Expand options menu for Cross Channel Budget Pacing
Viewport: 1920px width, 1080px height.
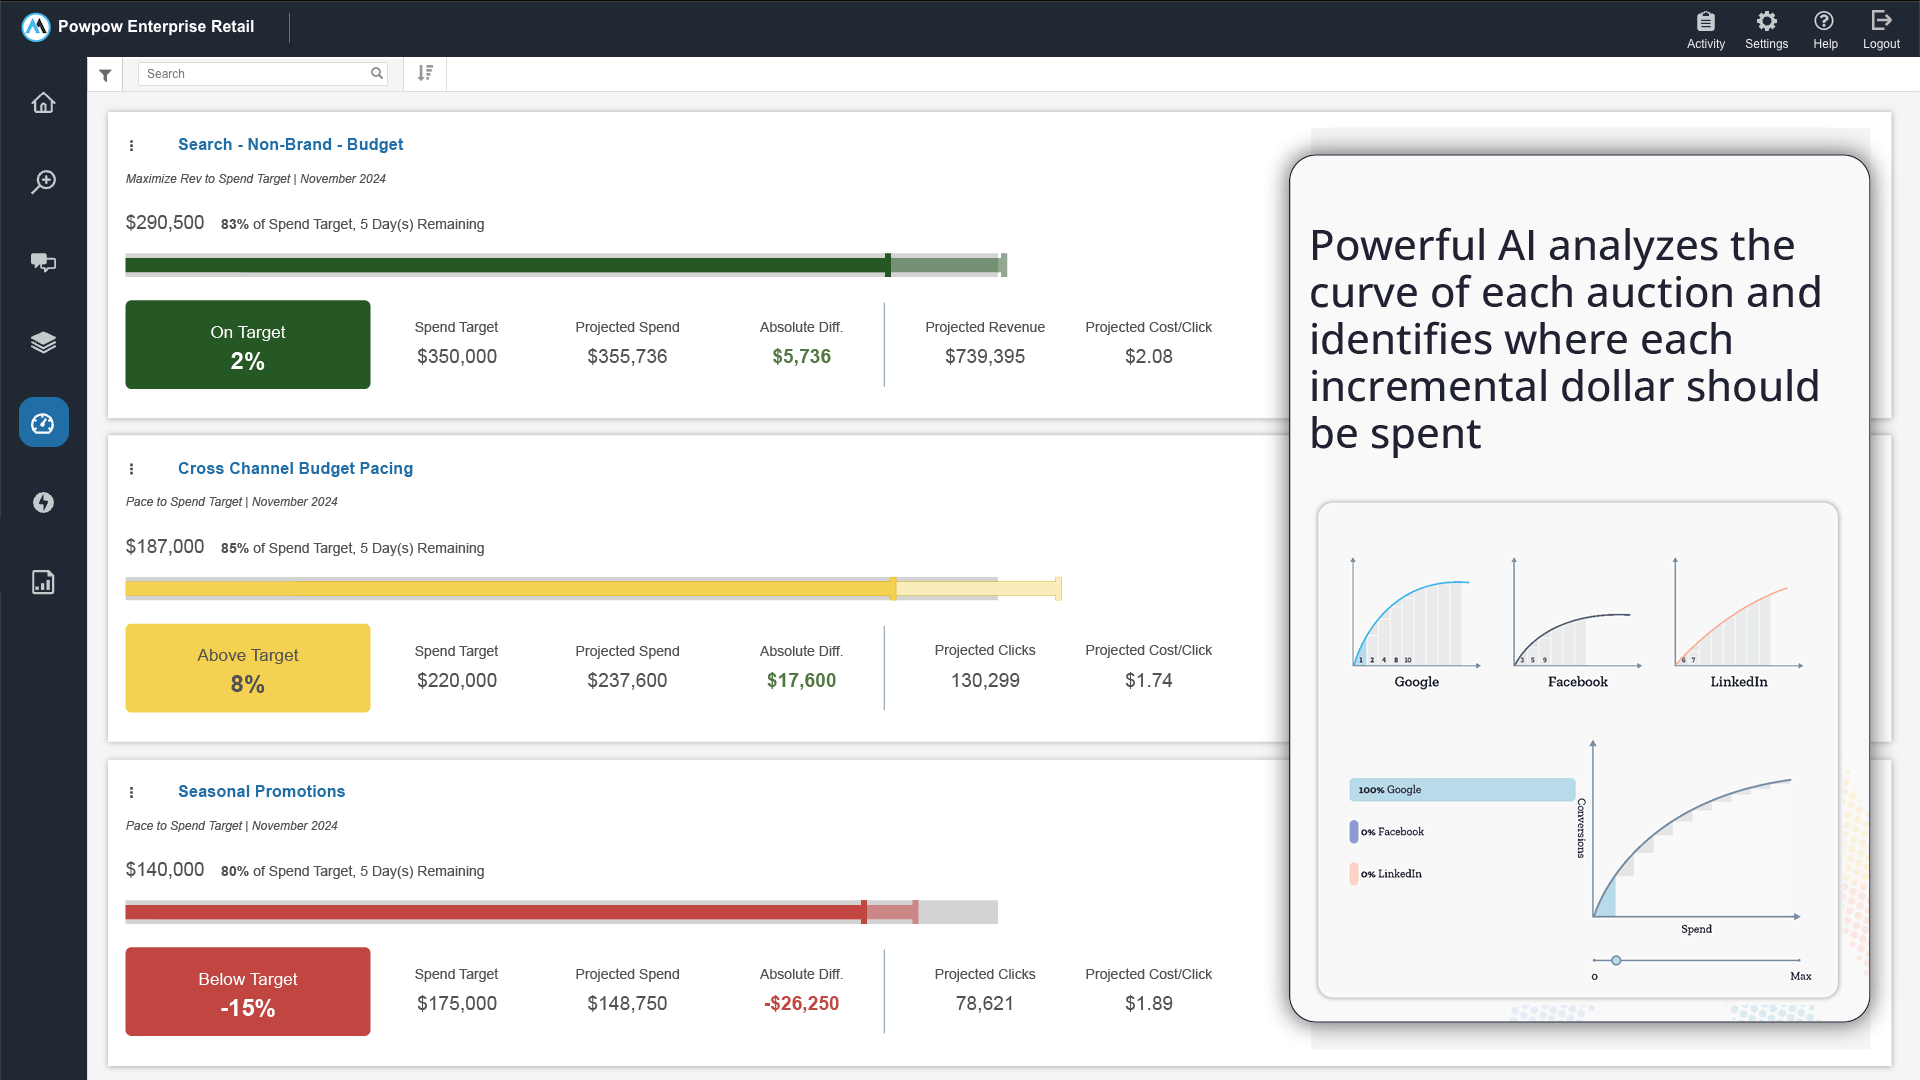[132, 469]
